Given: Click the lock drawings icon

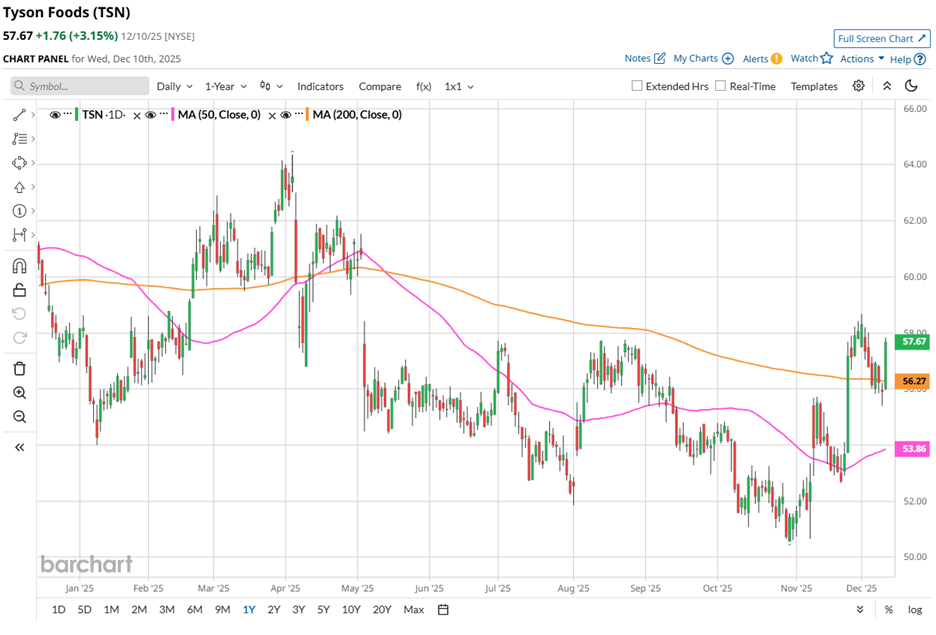Looking at the screenshot, I should click(19, 290).
